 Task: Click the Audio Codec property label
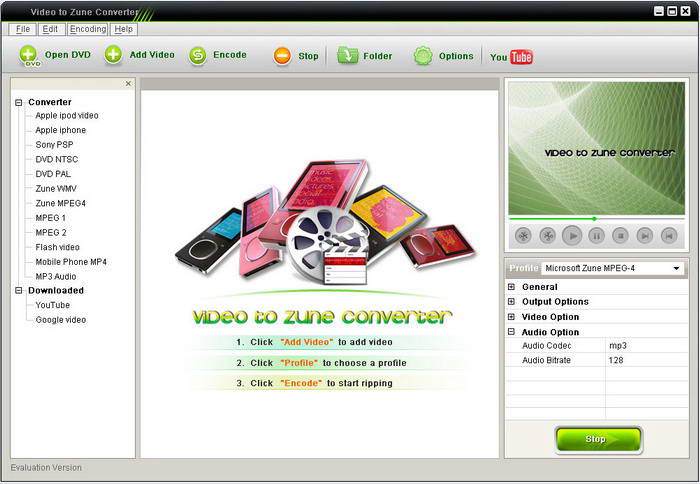pos(547,346)
